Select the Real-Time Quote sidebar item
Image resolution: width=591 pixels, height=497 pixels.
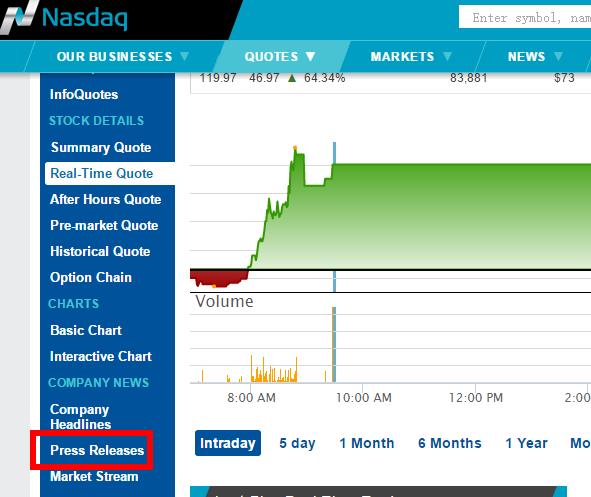(x=110, y=173)
